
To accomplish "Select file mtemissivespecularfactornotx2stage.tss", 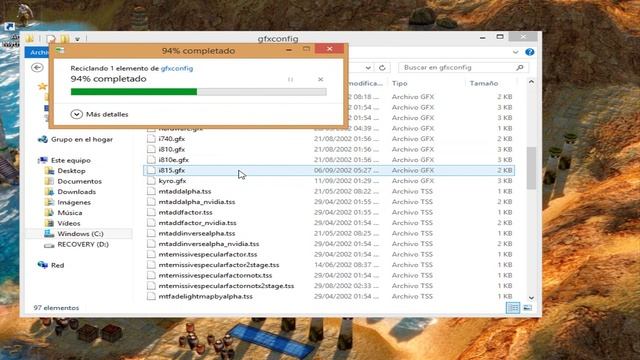I will click(226, 286).
